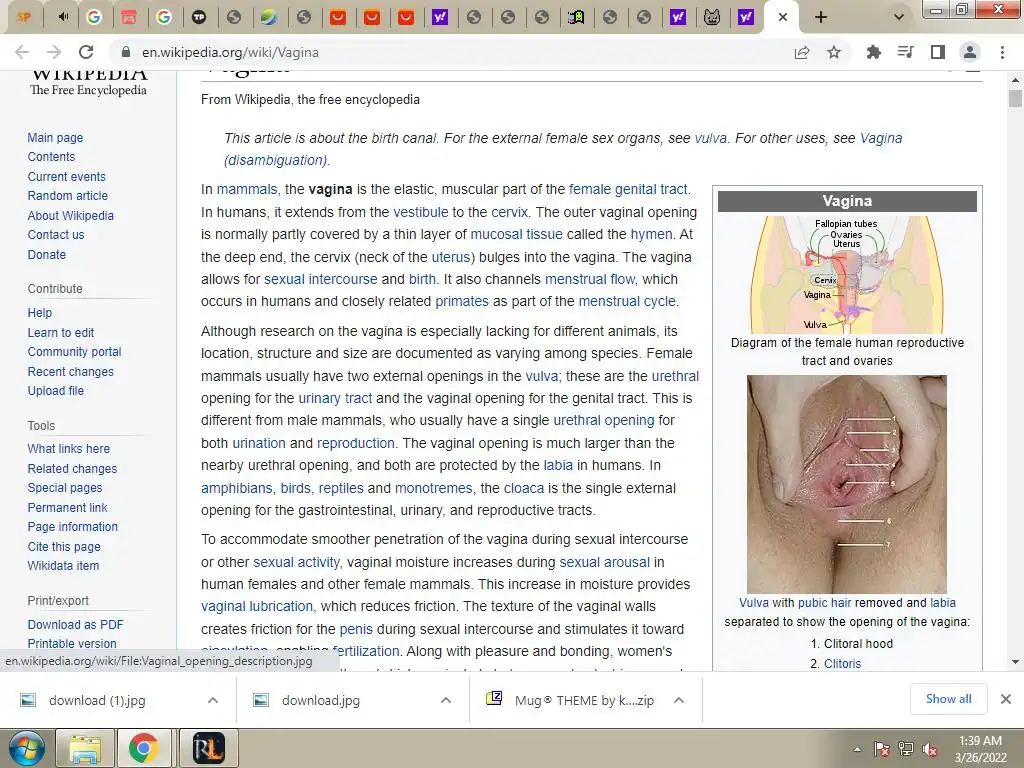The height and width of the screenshot is (768, 1024).
Task: Open the Recent changes link
Action: [71, 372]
